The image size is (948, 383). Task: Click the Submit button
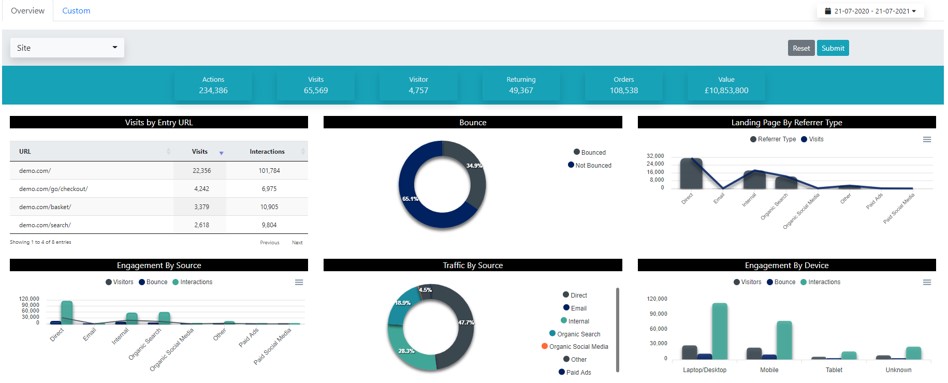point(833,48)
